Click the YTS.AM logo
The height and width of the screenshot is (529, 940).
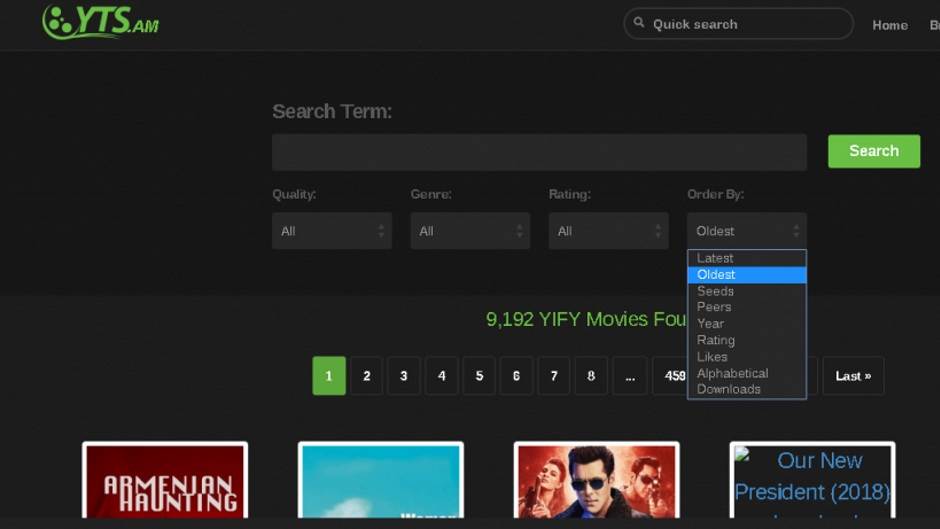pos(101,22)
